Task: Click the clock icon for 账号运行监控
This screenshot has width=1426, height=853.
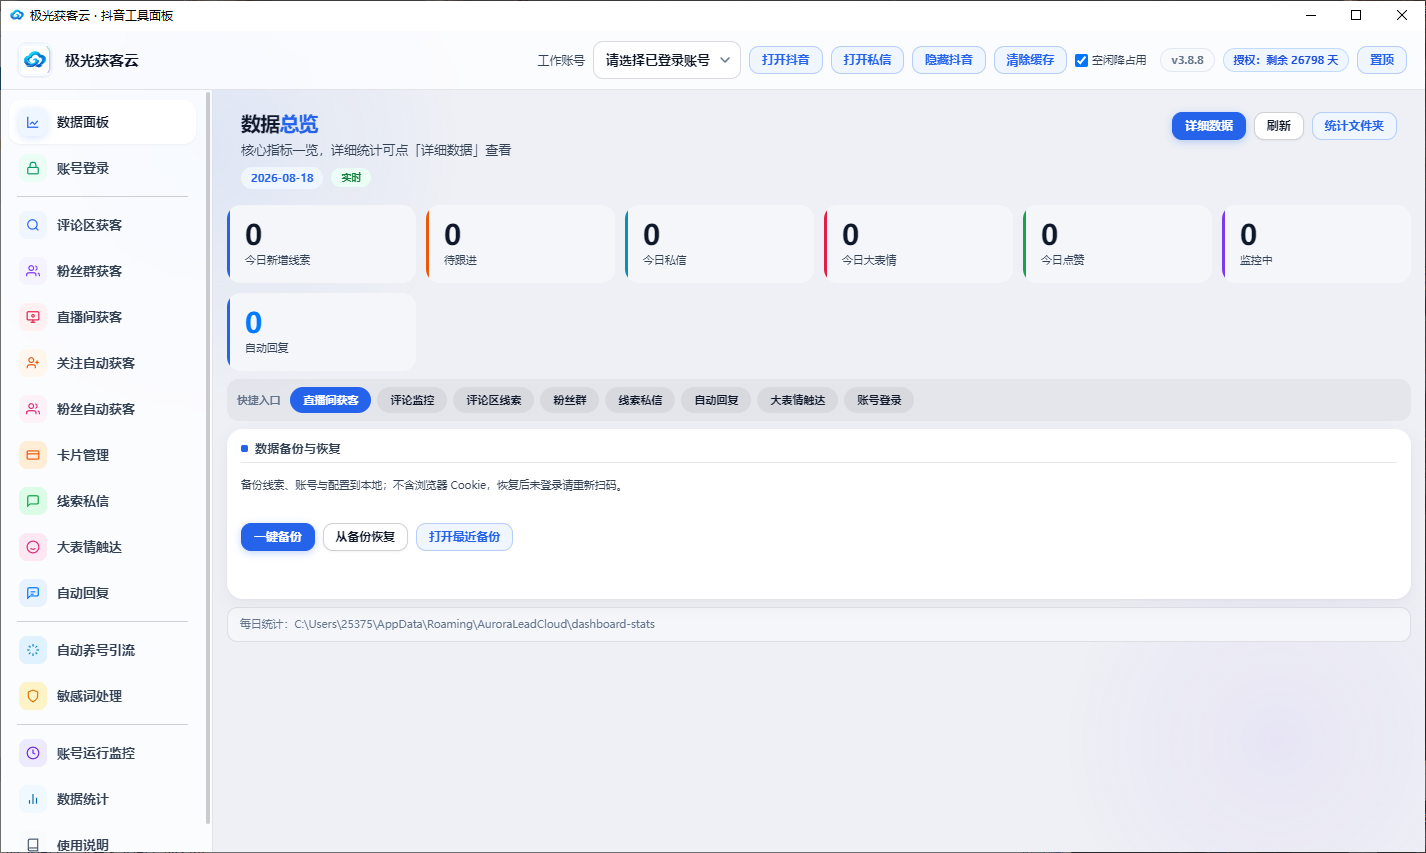Action: [x=33, y=753]
